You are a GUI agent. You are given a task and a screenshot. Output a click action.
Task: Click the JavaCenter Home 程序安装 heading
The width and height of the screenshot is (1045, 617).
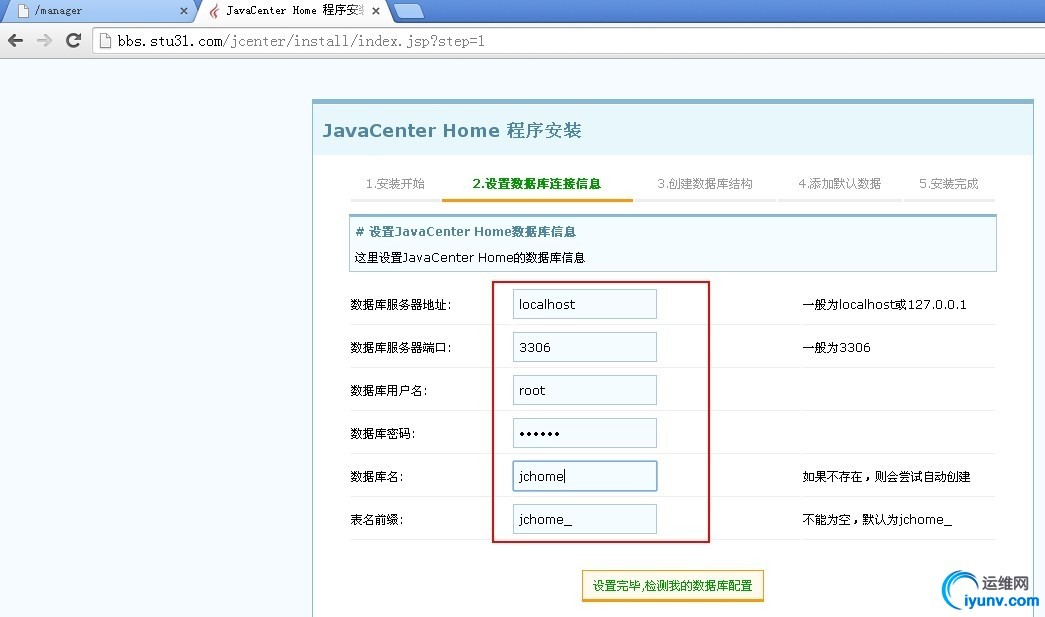point(453,131)
